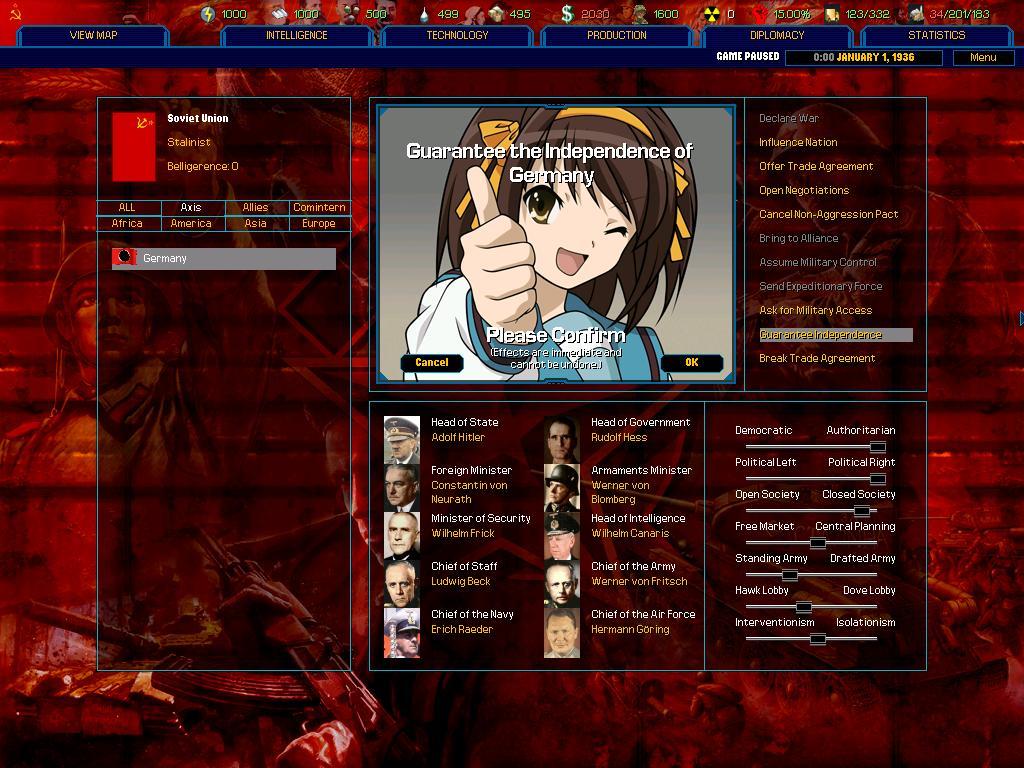Image resolution: width=1024 pixels, height=768 pixels.
Task: Click Chief of the Army von Fritsch's portrait
Action: click(x=562, y=584)
